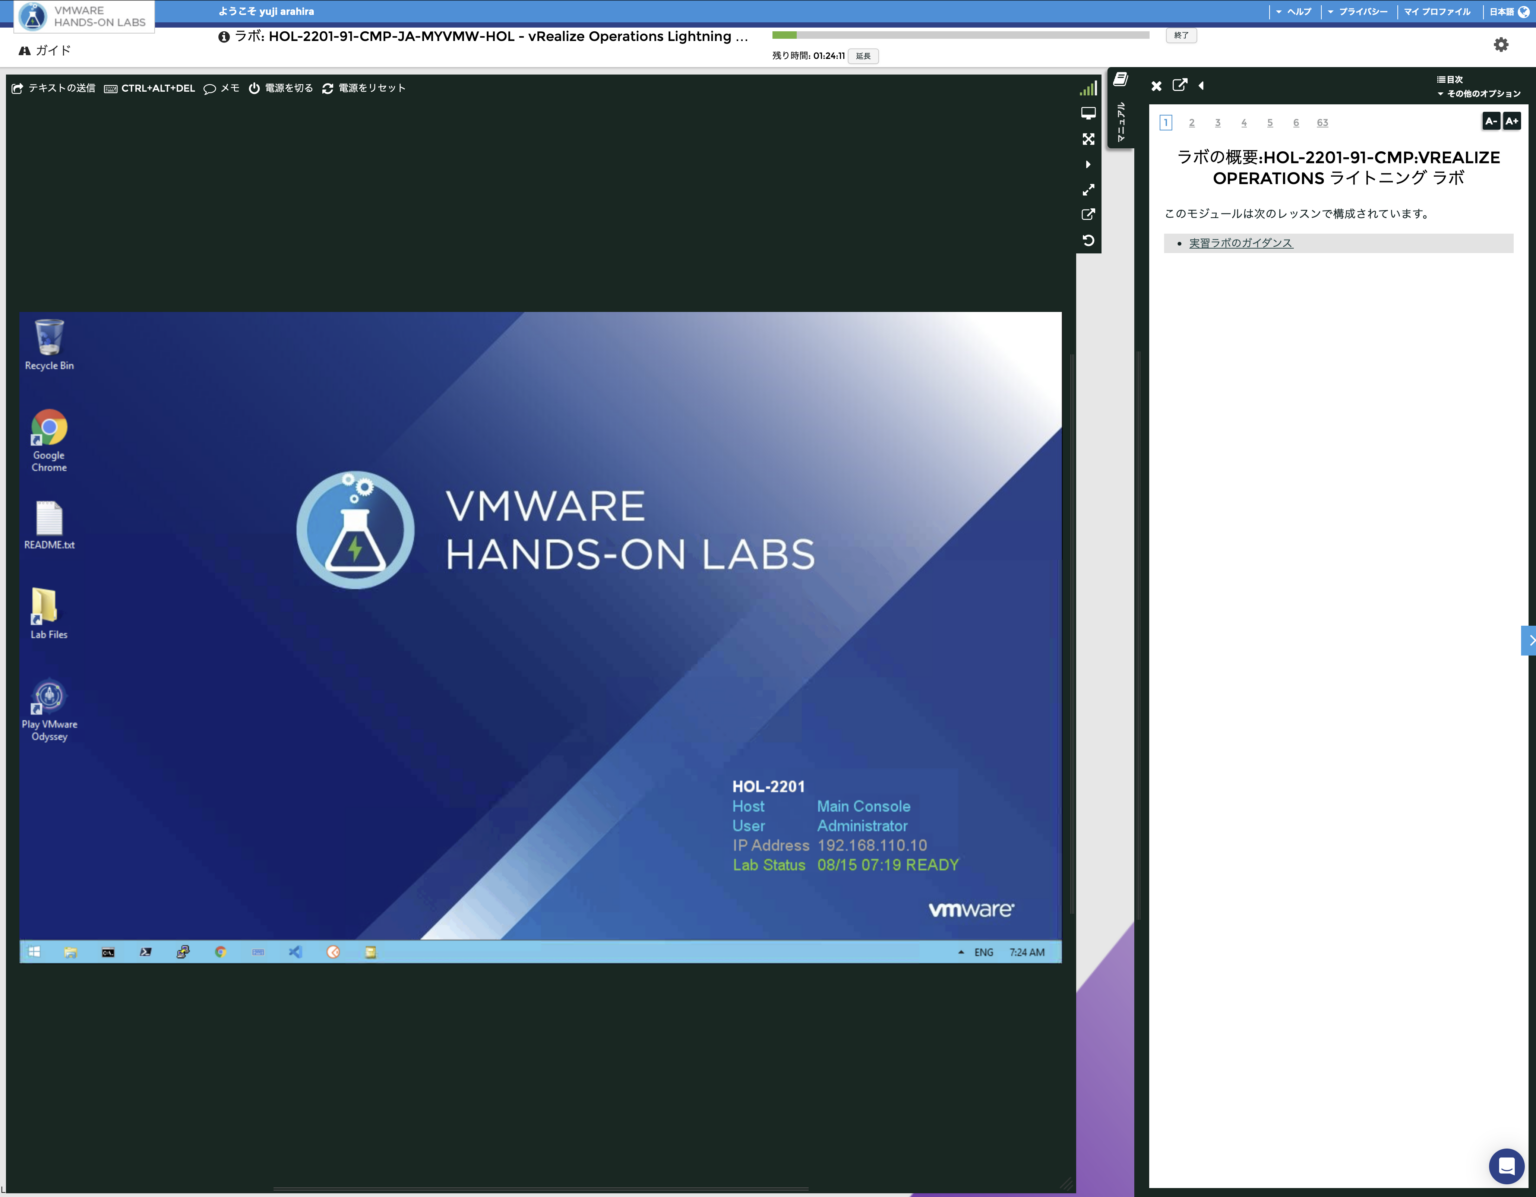This screenshot has width=1536, height=1197.
Task: Click the connection signal strength indicator
Action: (1087, 88)
